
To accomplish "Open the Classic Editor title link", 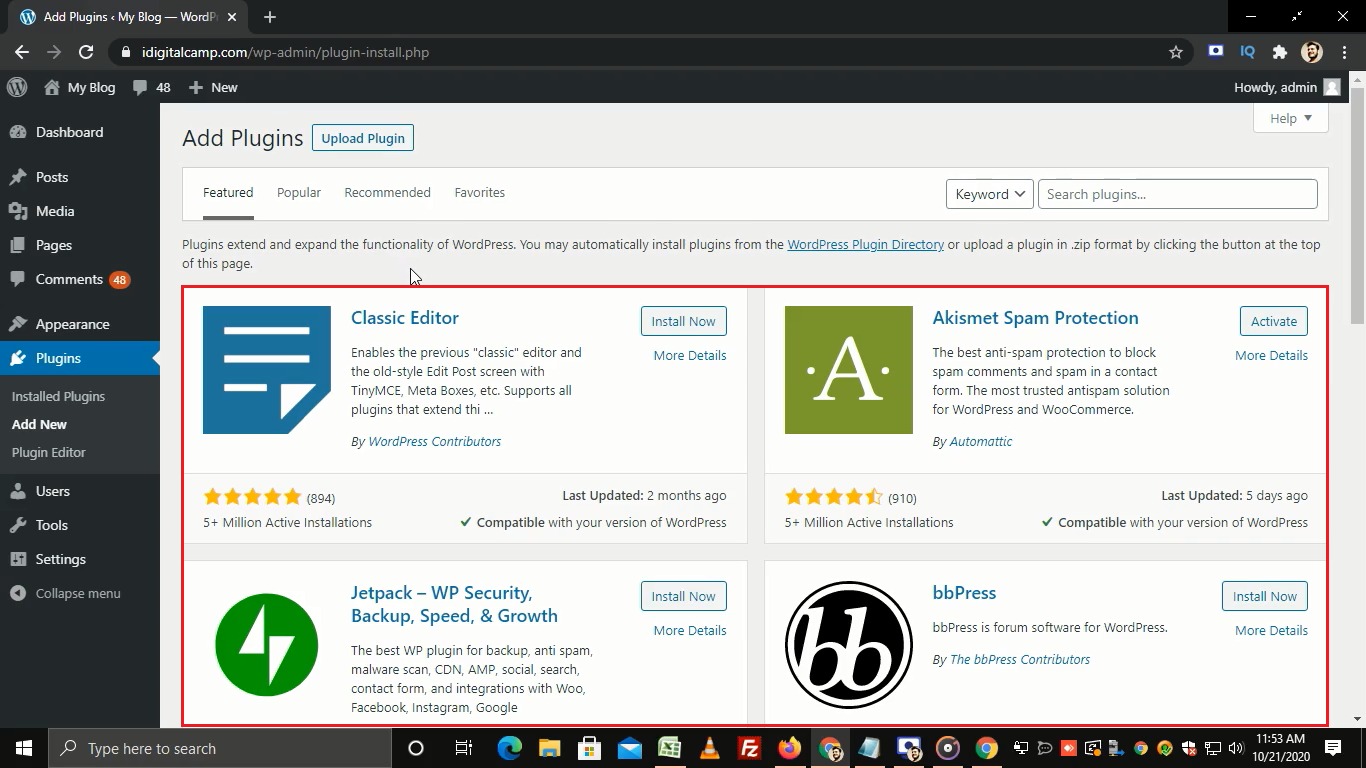I will pos(405,318).
